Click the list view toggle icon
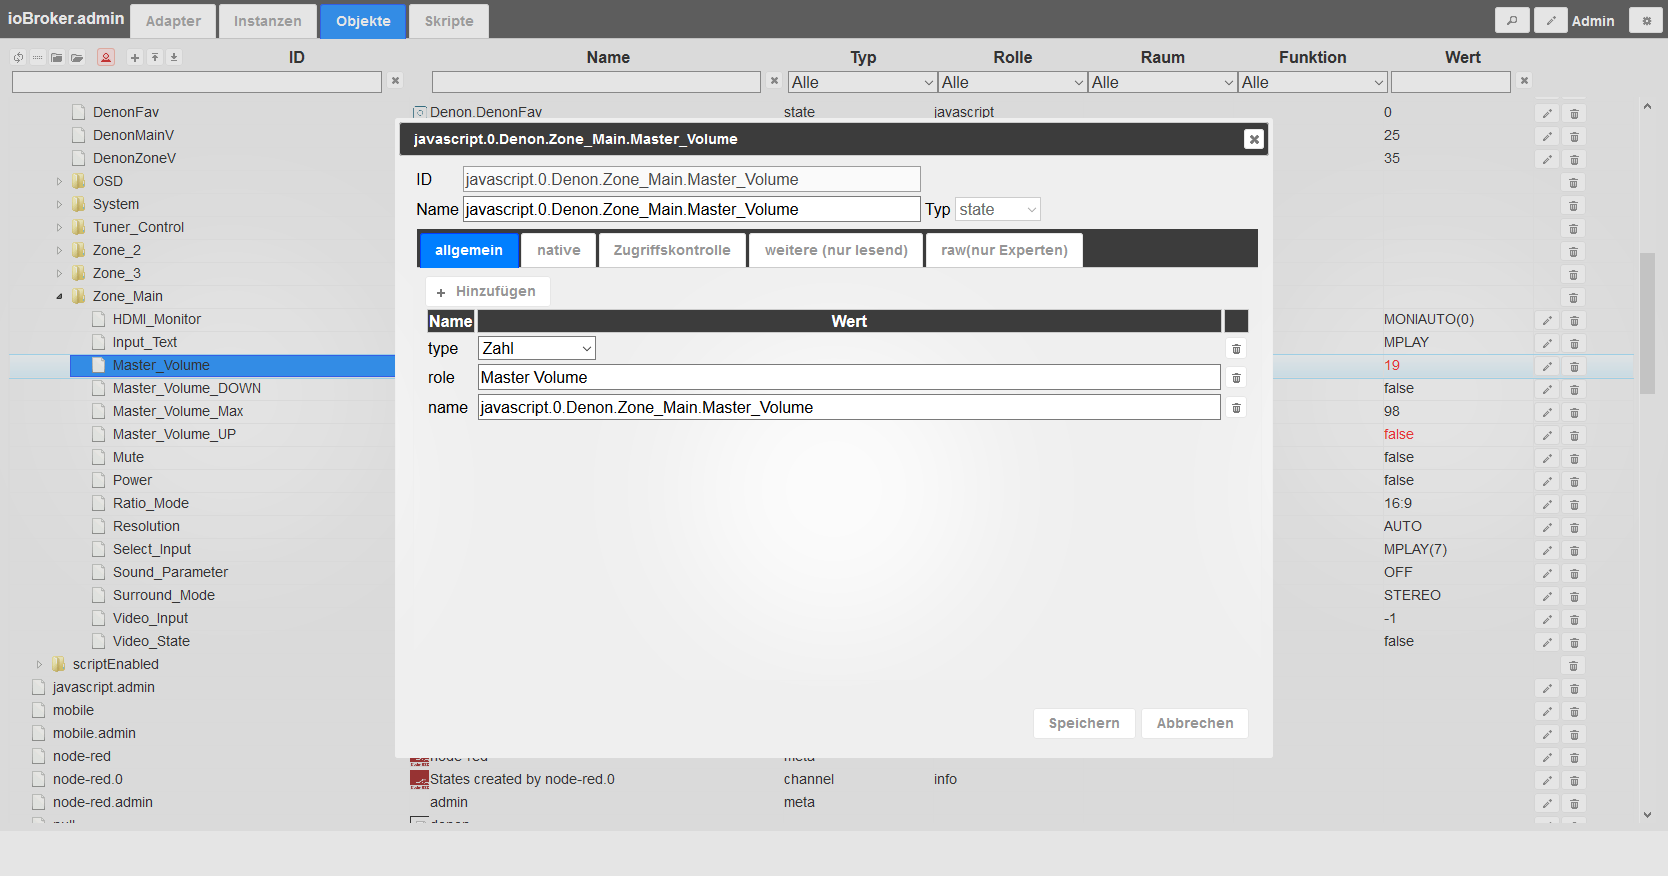The height and width of the screenshot is (876, 1668). (x=37, y=57)
